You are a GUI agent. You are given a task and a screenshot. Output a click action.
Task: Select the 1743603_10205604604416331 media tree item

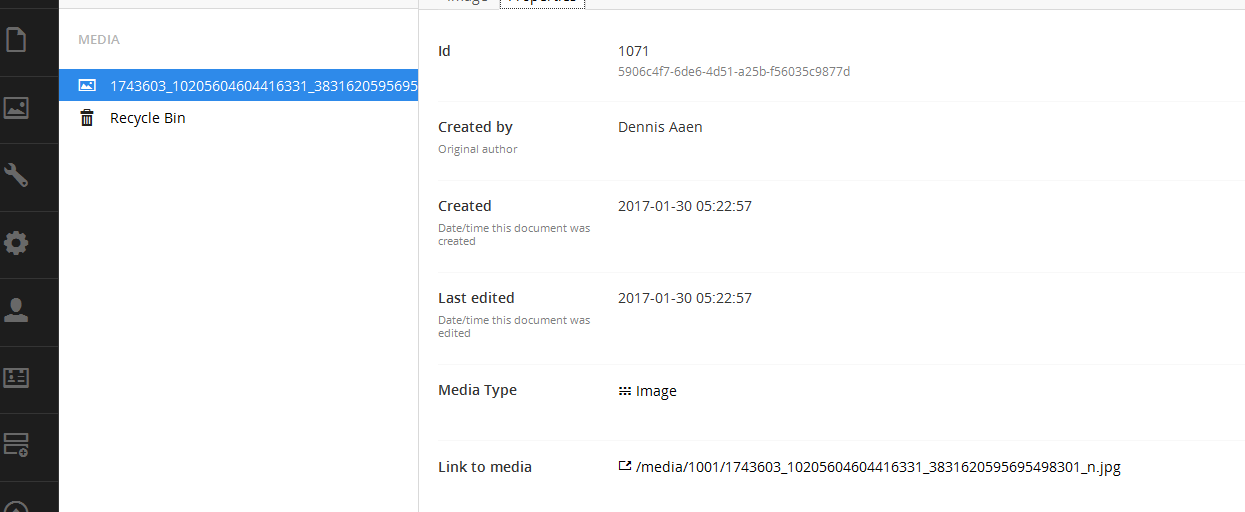[238, 85]
